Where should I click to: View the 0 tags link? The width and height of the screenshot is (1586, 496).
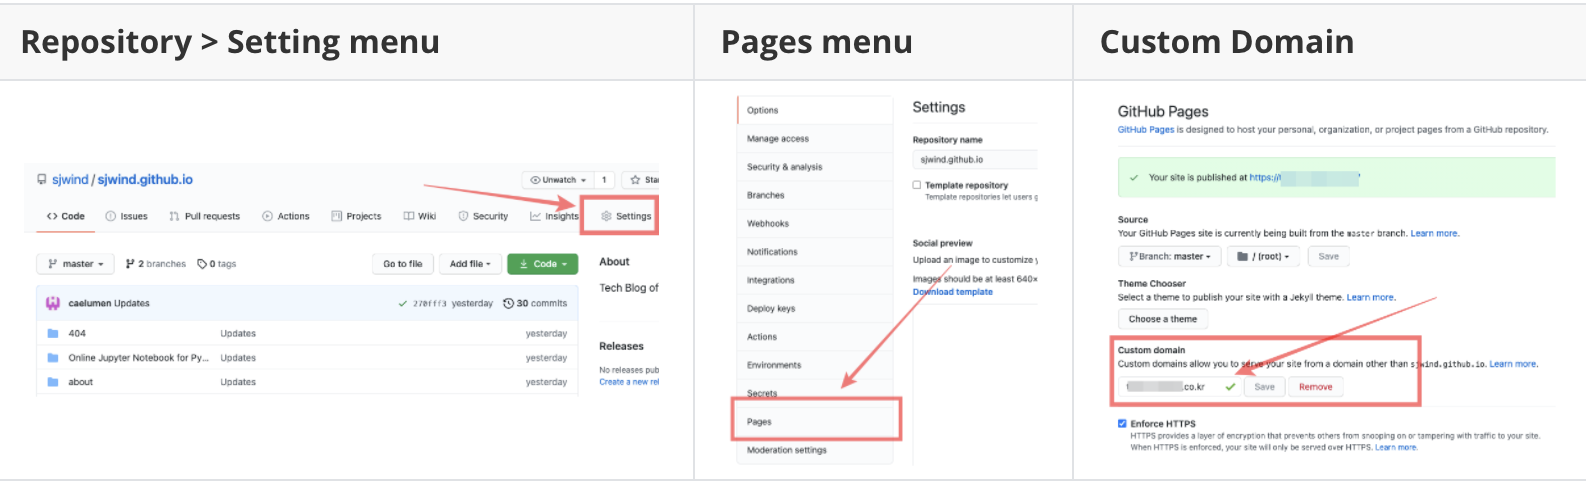click(x=217, y=264)
